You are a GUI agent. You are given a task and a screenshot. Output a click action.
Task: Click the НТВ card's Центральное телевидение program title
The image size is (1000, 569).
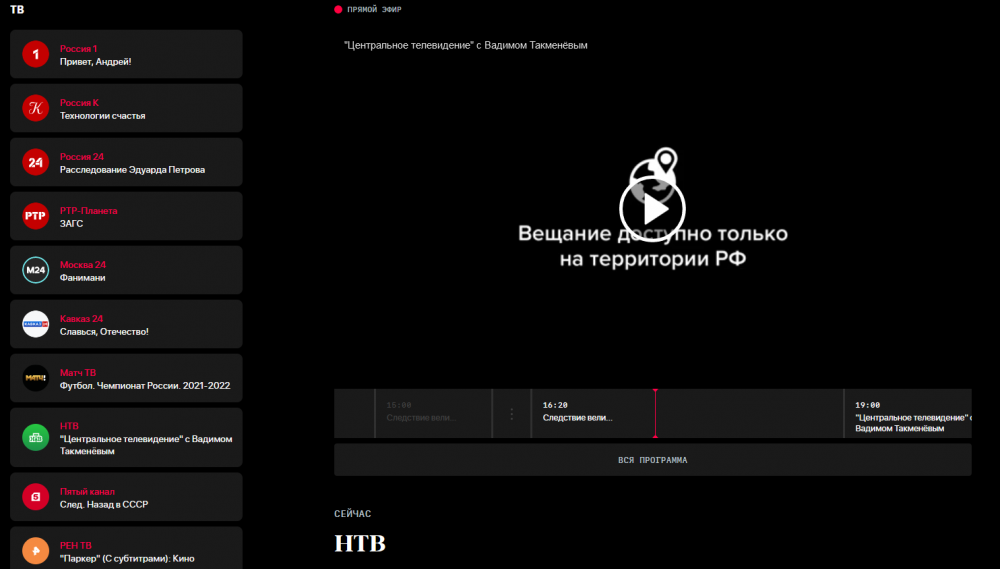tap(146, 445)
